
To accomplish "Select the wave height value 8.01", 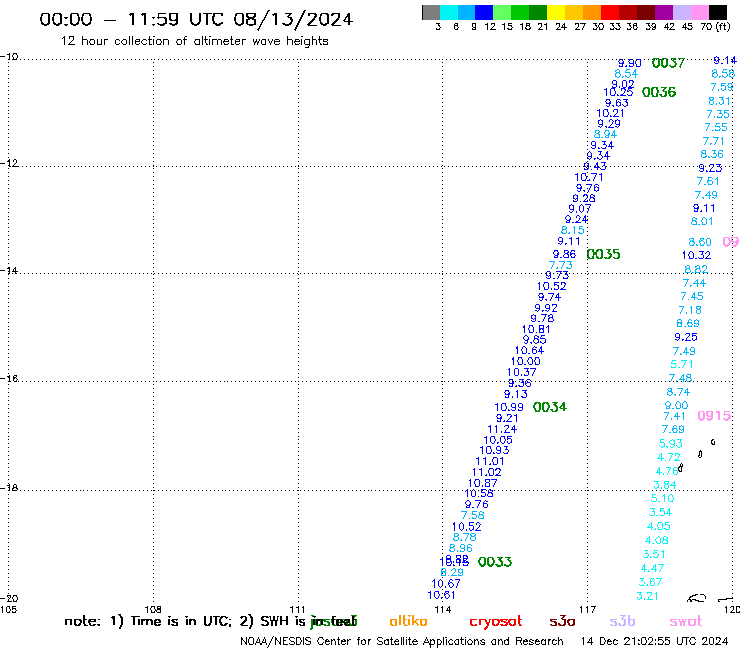I will coord(702,221).
